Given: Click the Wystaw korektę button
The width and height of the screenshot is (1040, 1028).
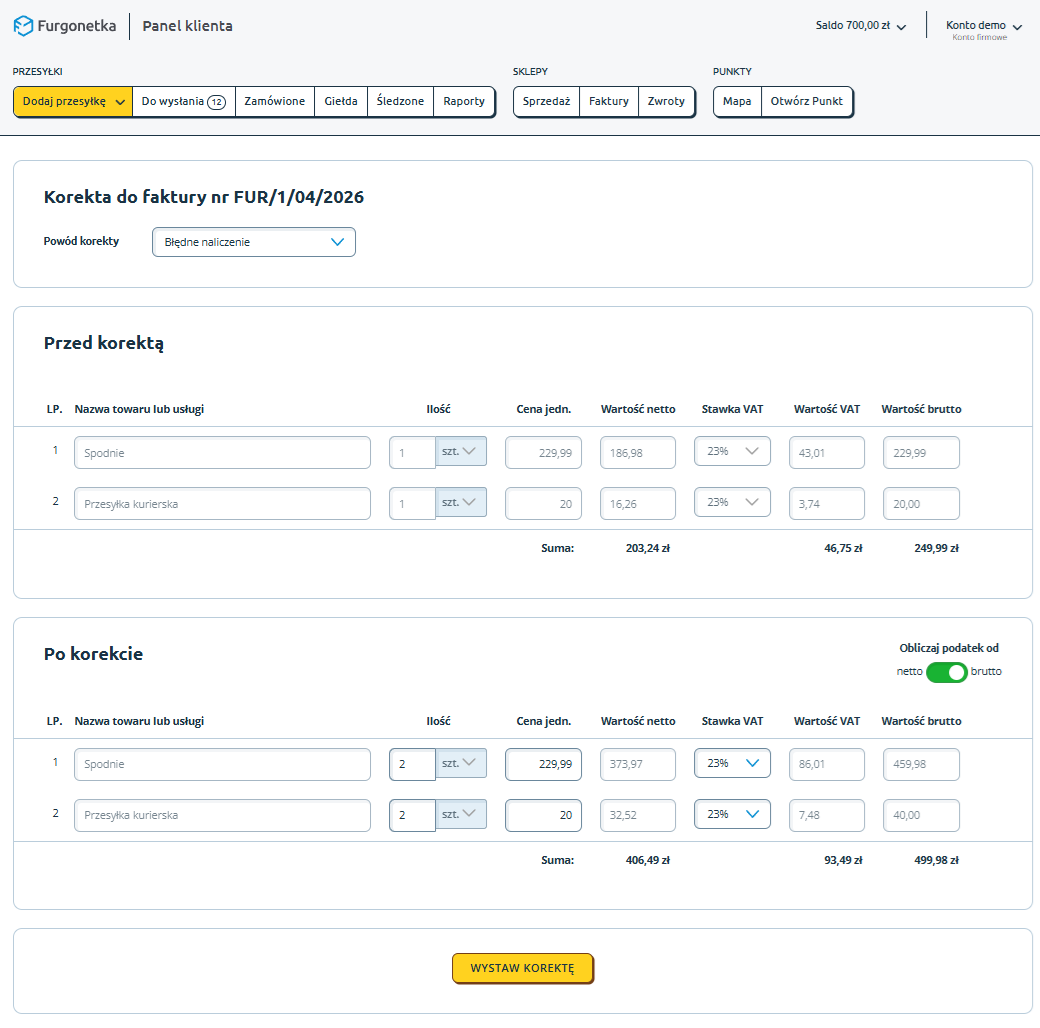Looking at the screenshot, I should (x=522, y=968).
